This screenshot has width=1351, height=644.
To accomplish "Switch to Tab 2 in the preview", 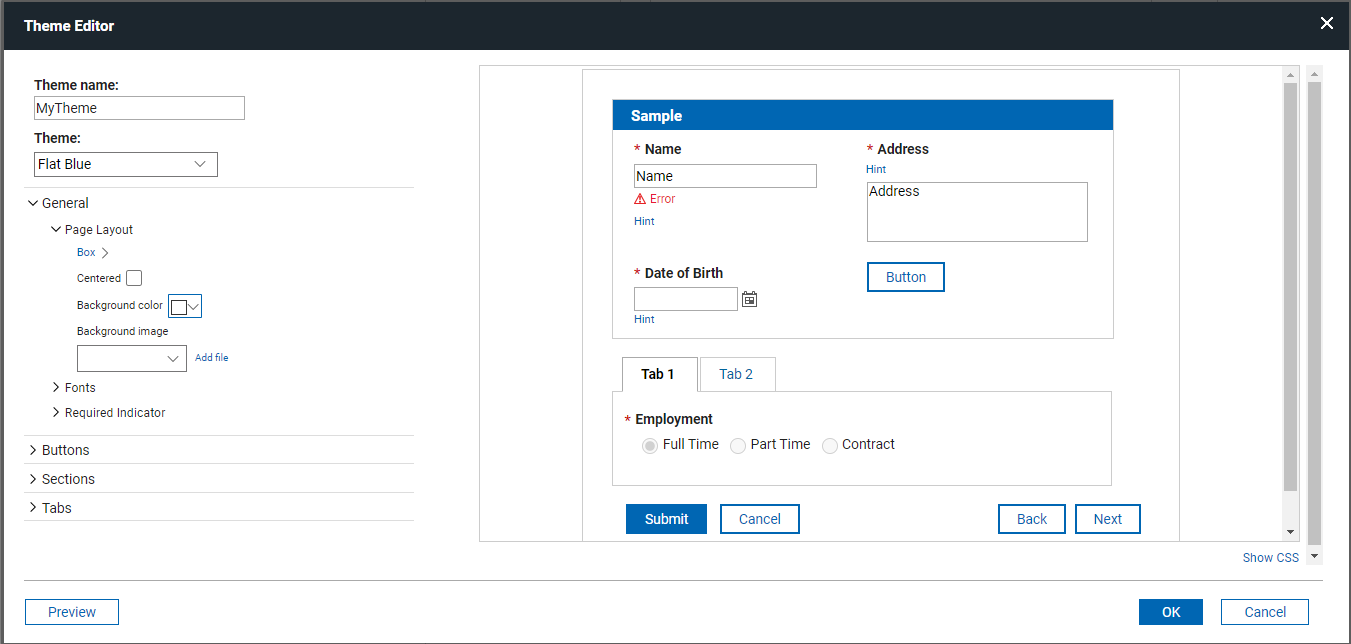I will pos(737,373).
